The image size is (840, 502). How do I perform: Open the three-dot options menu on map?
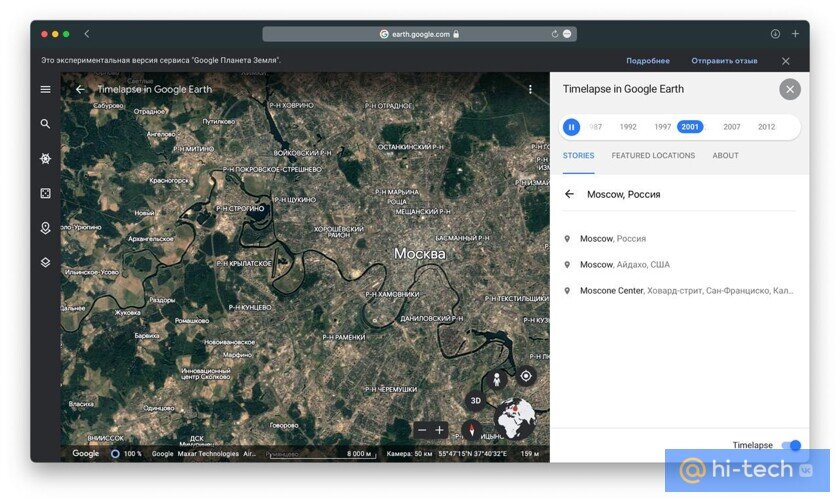[530, 89]
